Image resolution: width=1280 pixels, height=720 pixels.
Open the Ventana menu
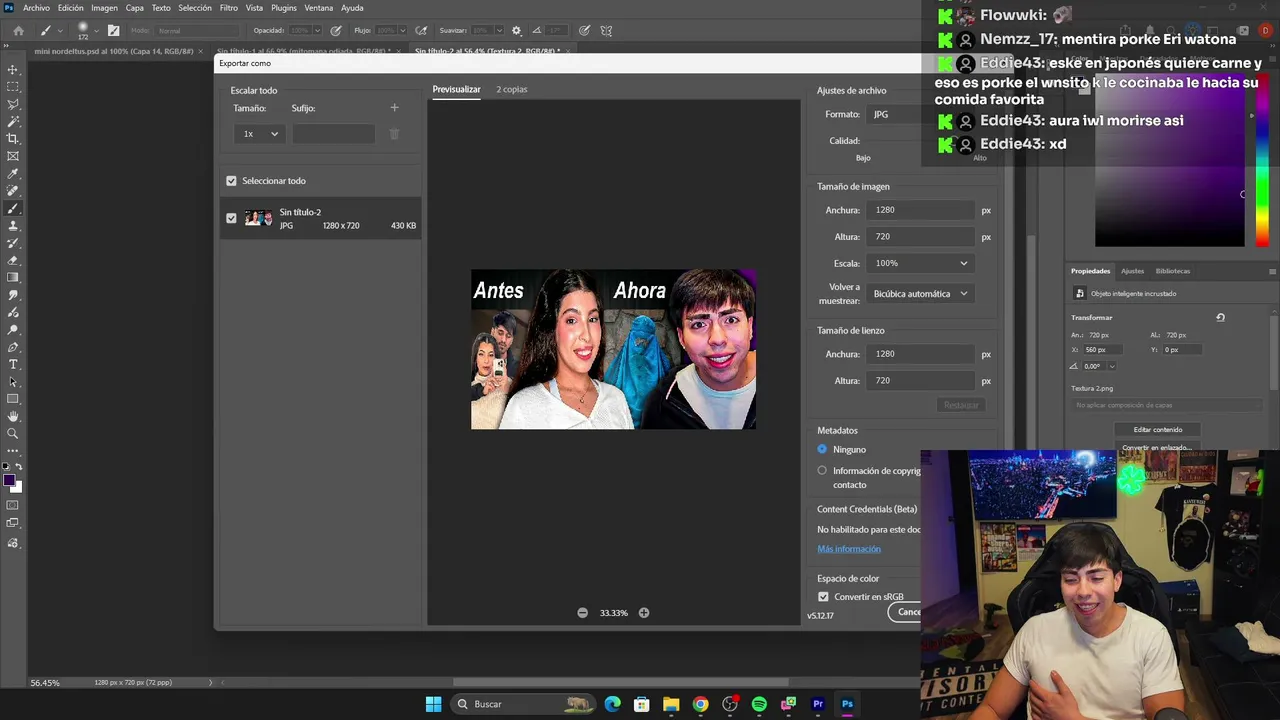tap(319, 8)
